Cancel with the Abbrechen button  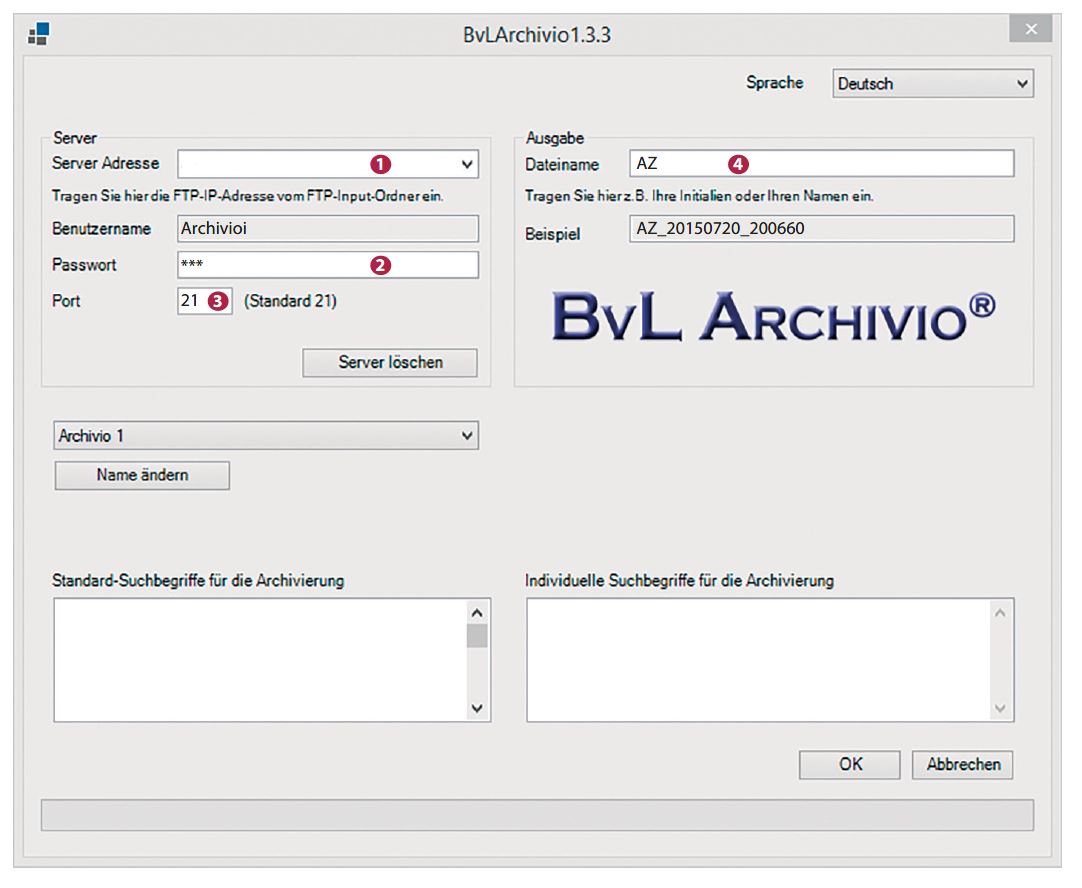[x=962, y=765]
